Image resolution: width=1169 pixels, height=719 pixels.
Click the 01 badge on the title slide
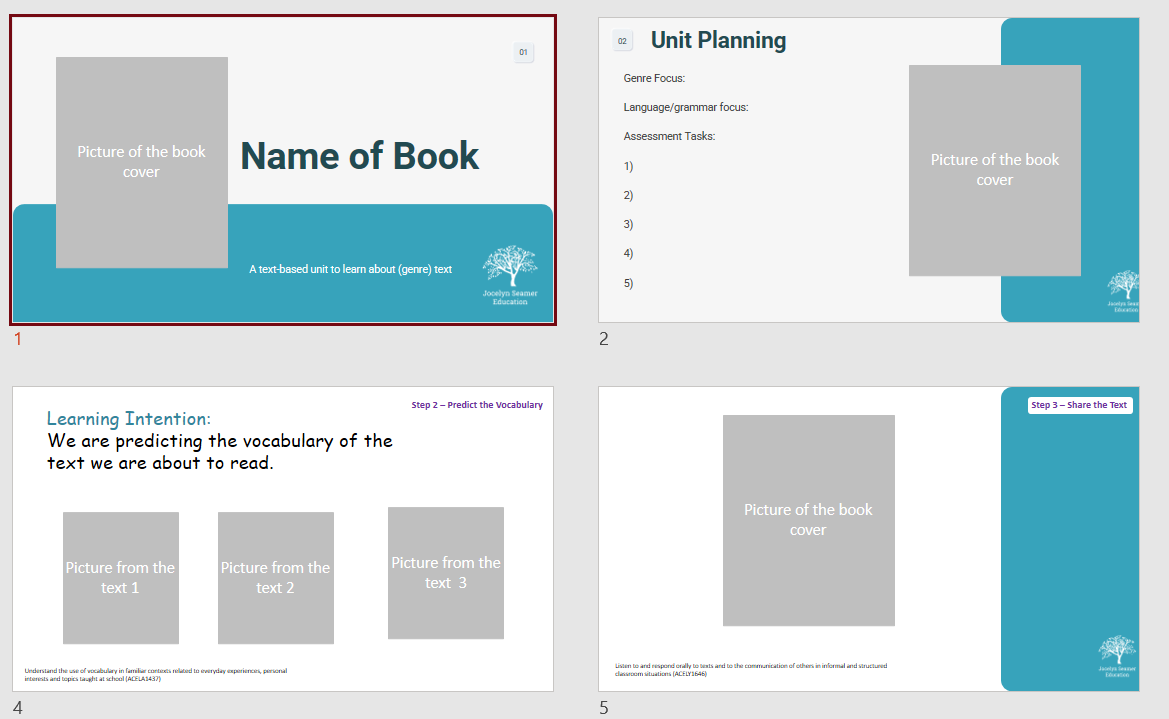pyautogui.click(x=523, y=52)
